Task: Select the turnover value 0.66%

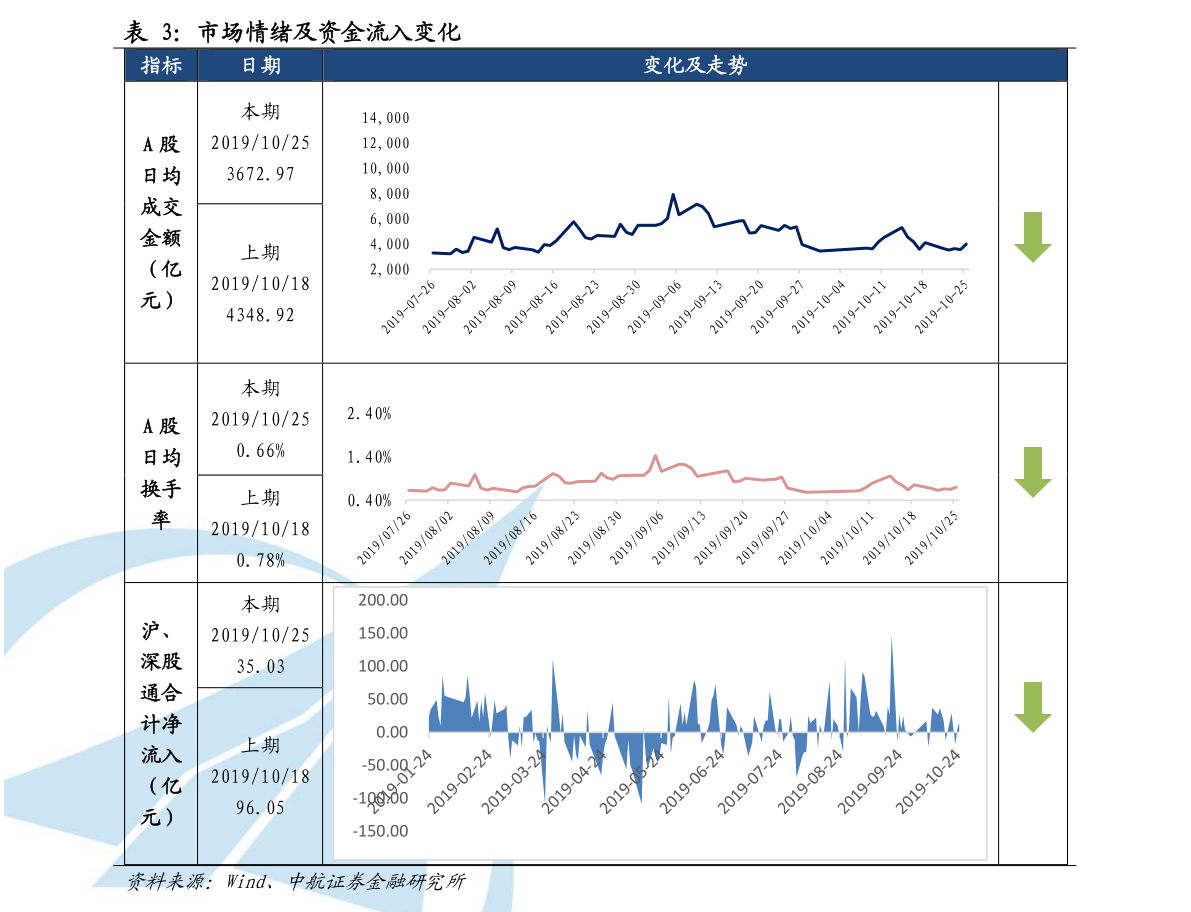Action: pyautogui.click(x=261, y=450)
